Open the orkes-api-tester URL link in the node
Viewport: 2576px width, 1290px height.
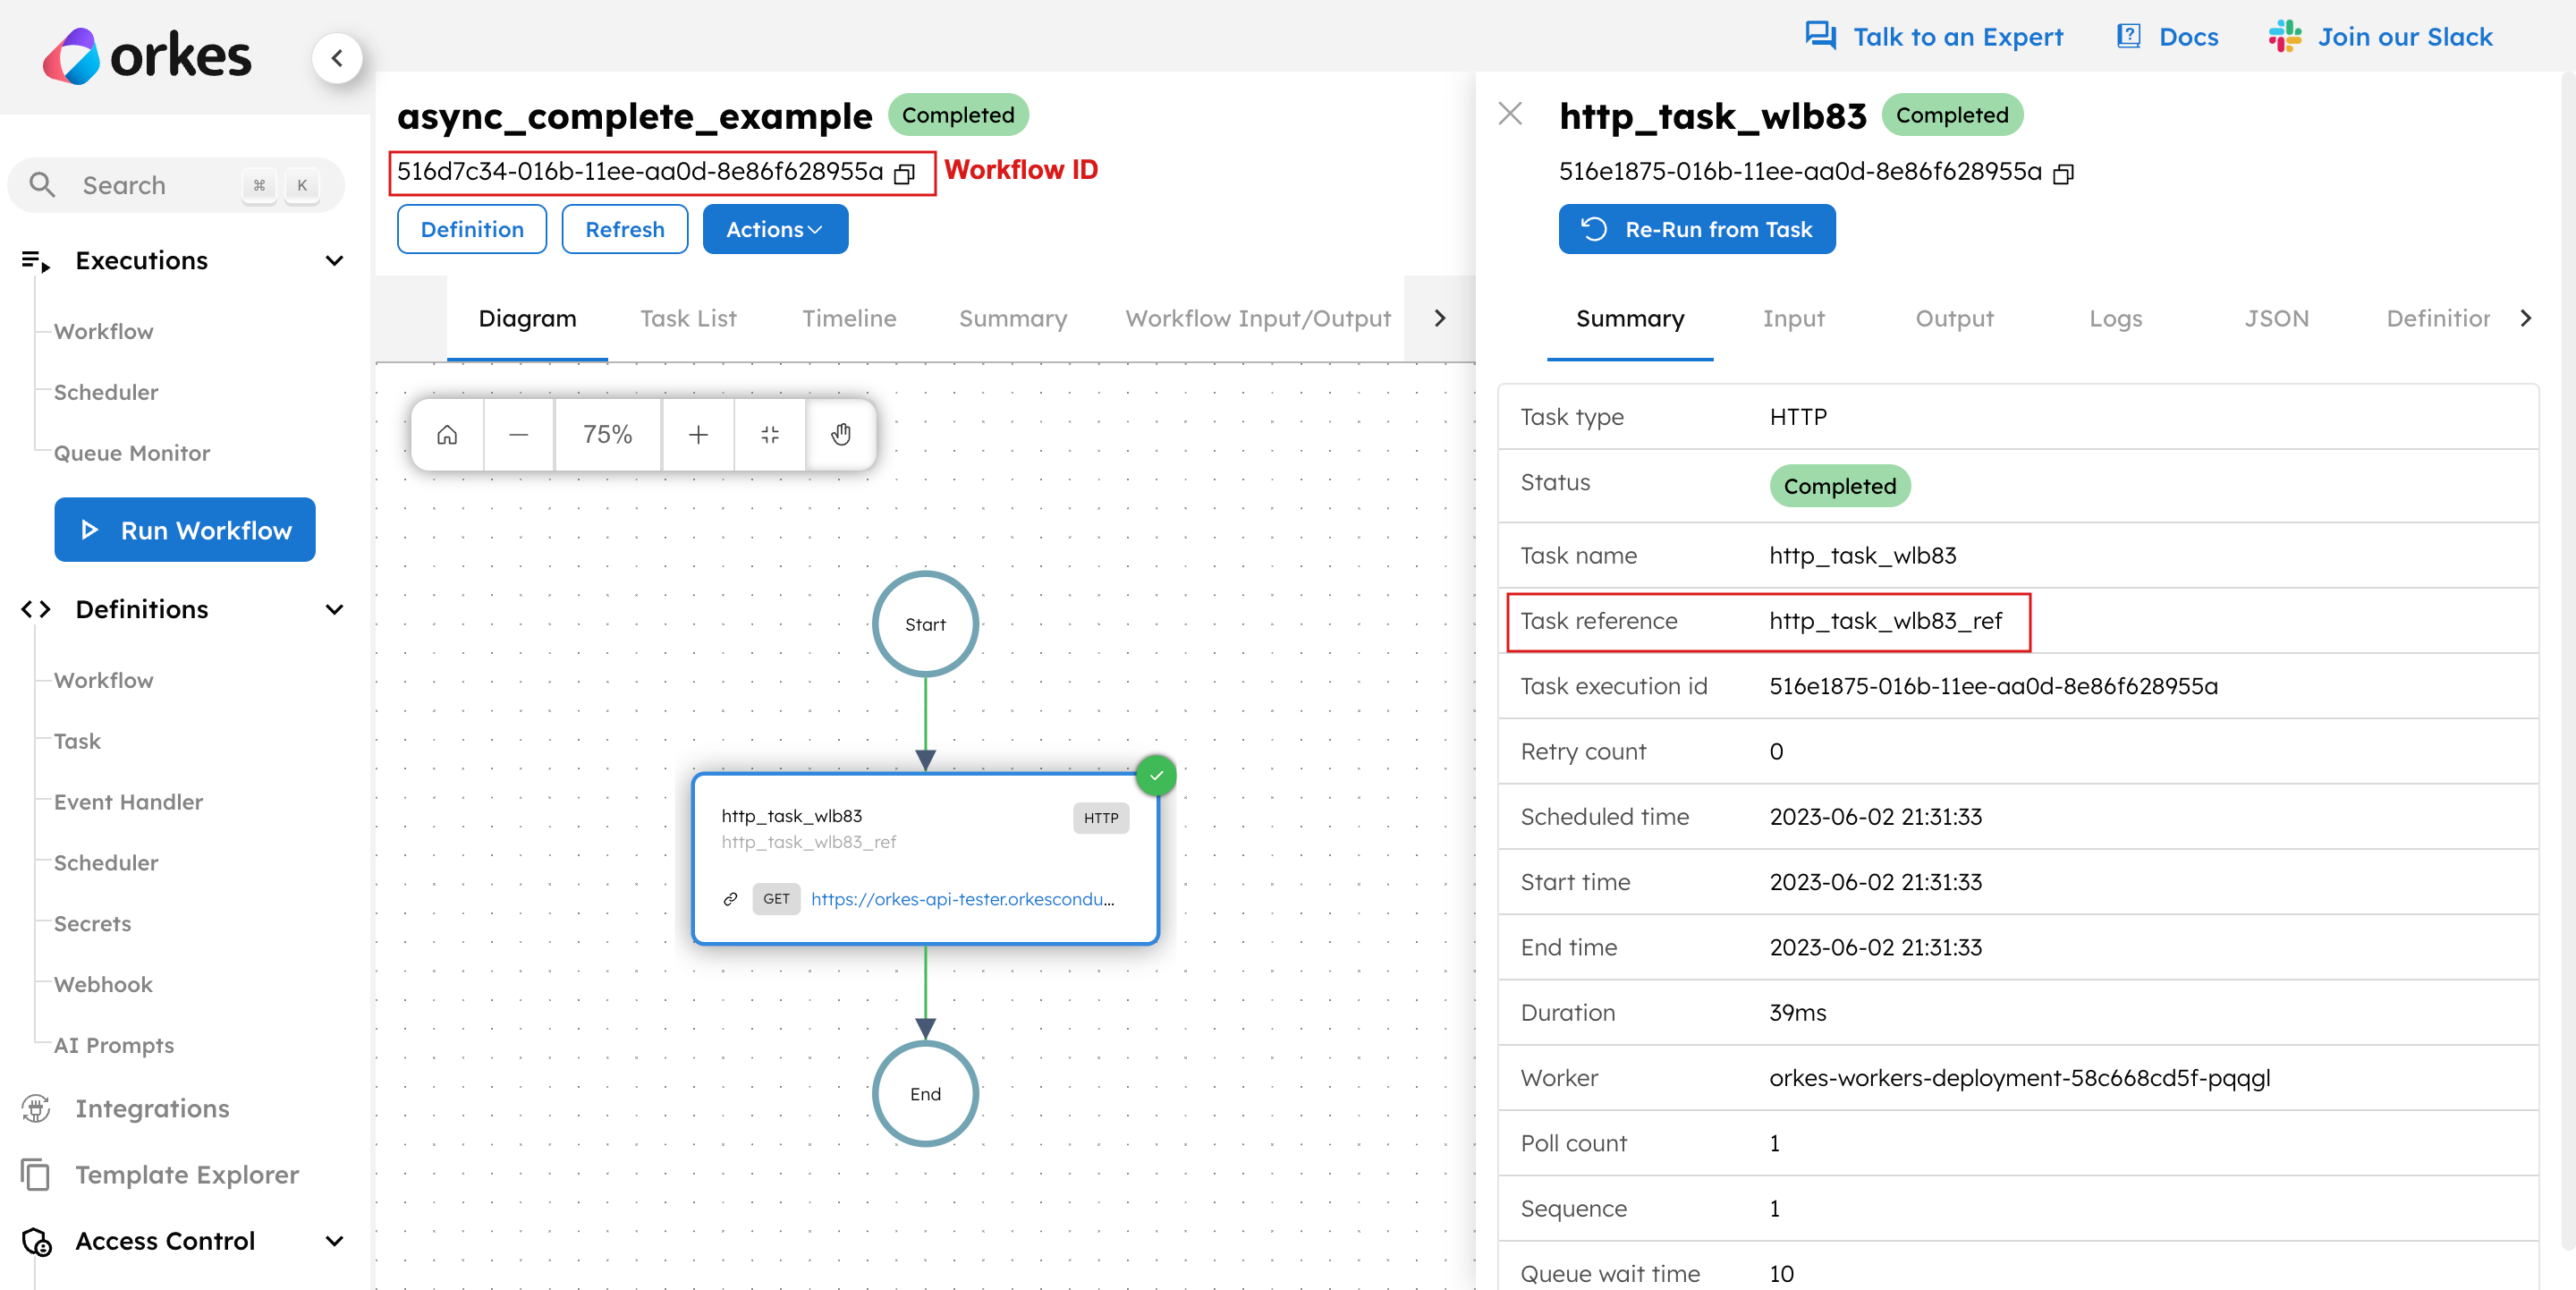coord(962,899)
